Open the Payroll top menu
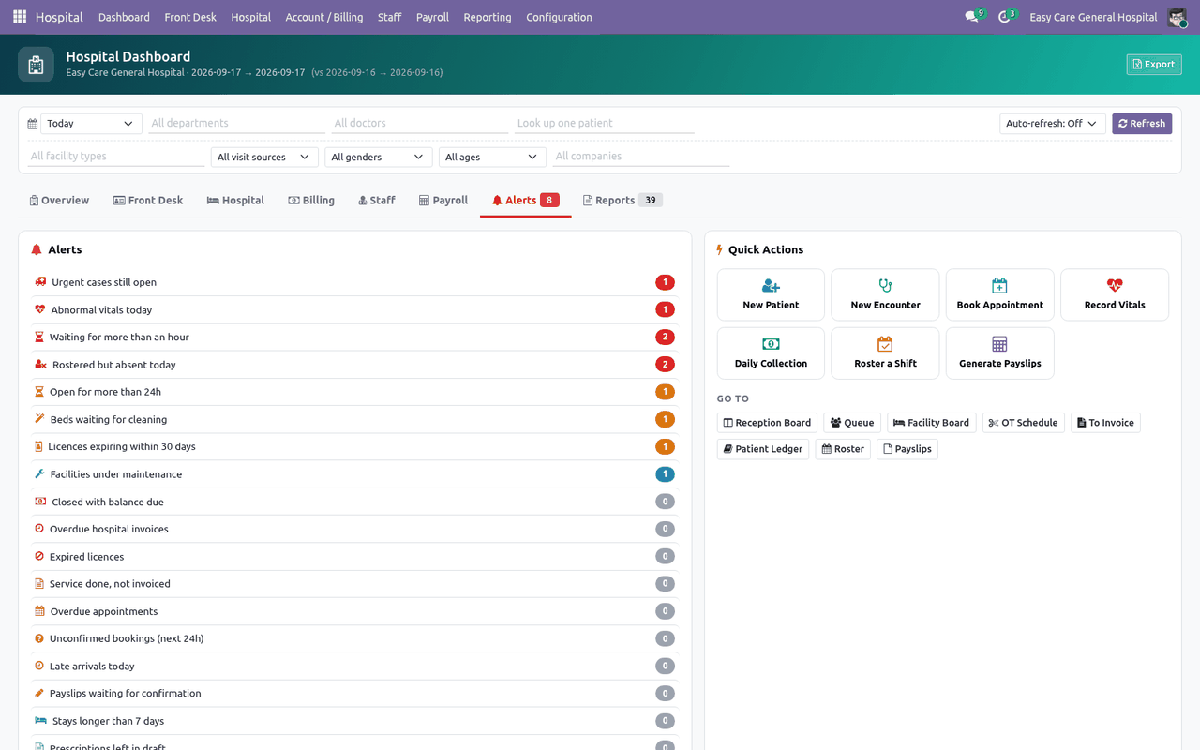The width and height of the screenshot is (1200, 750). point(432,17)
